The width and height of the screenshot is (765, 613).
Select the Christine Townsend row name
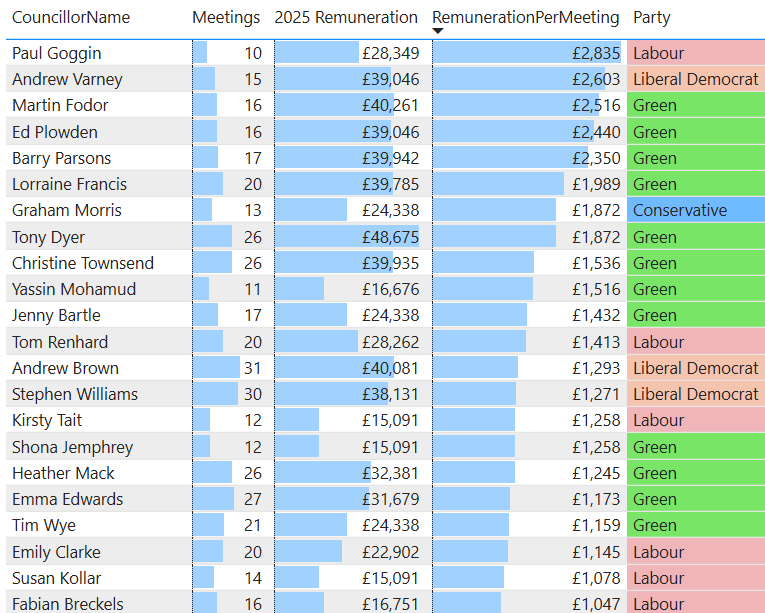(83, 263)
